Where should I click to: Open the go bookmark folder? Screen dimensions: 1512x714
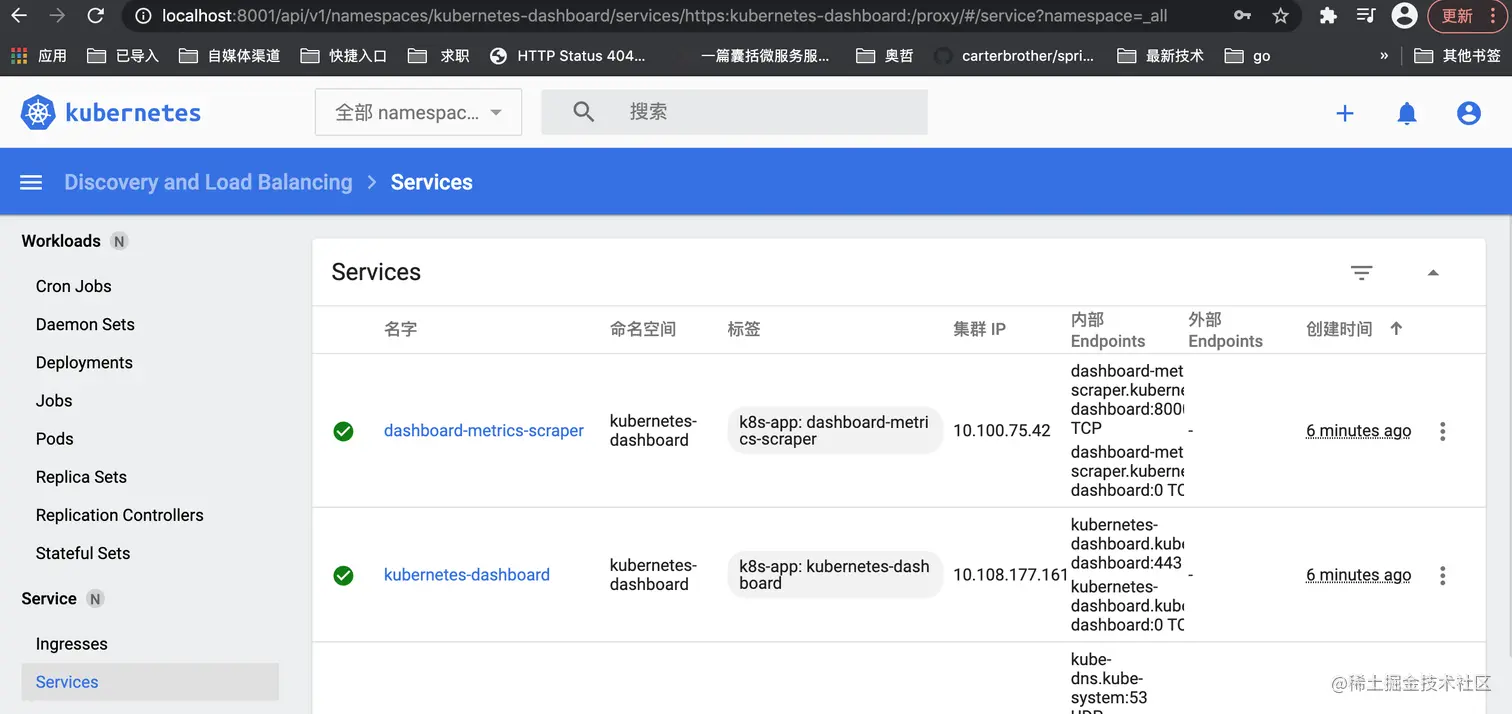point(1247,56)
